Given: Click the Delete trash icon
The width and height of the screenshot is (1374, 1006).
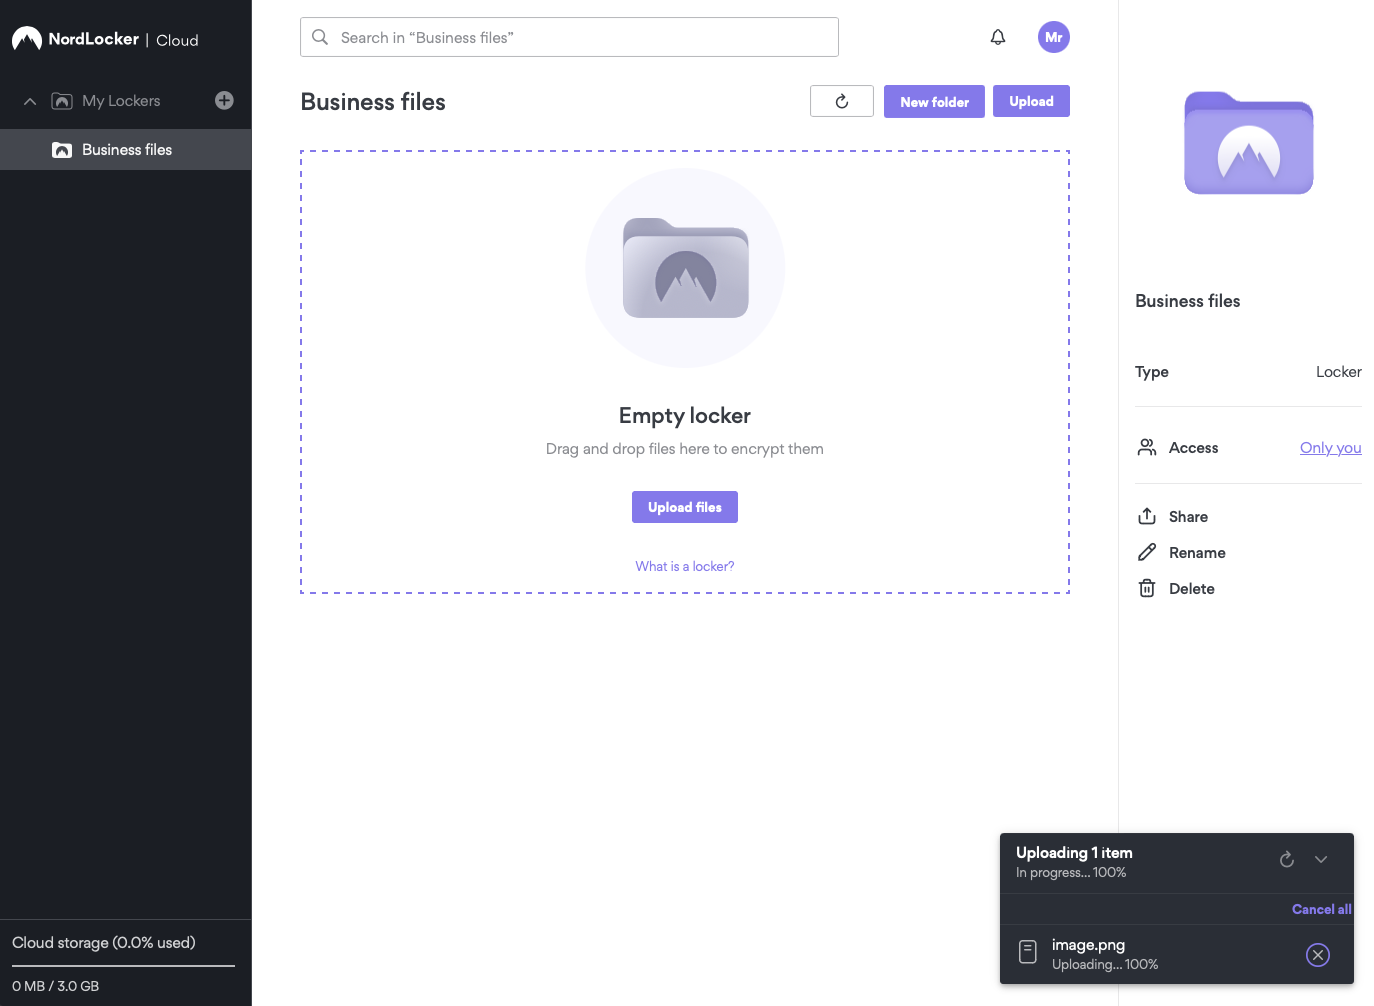Looking at the screenshot, I should pos(1147,588).
